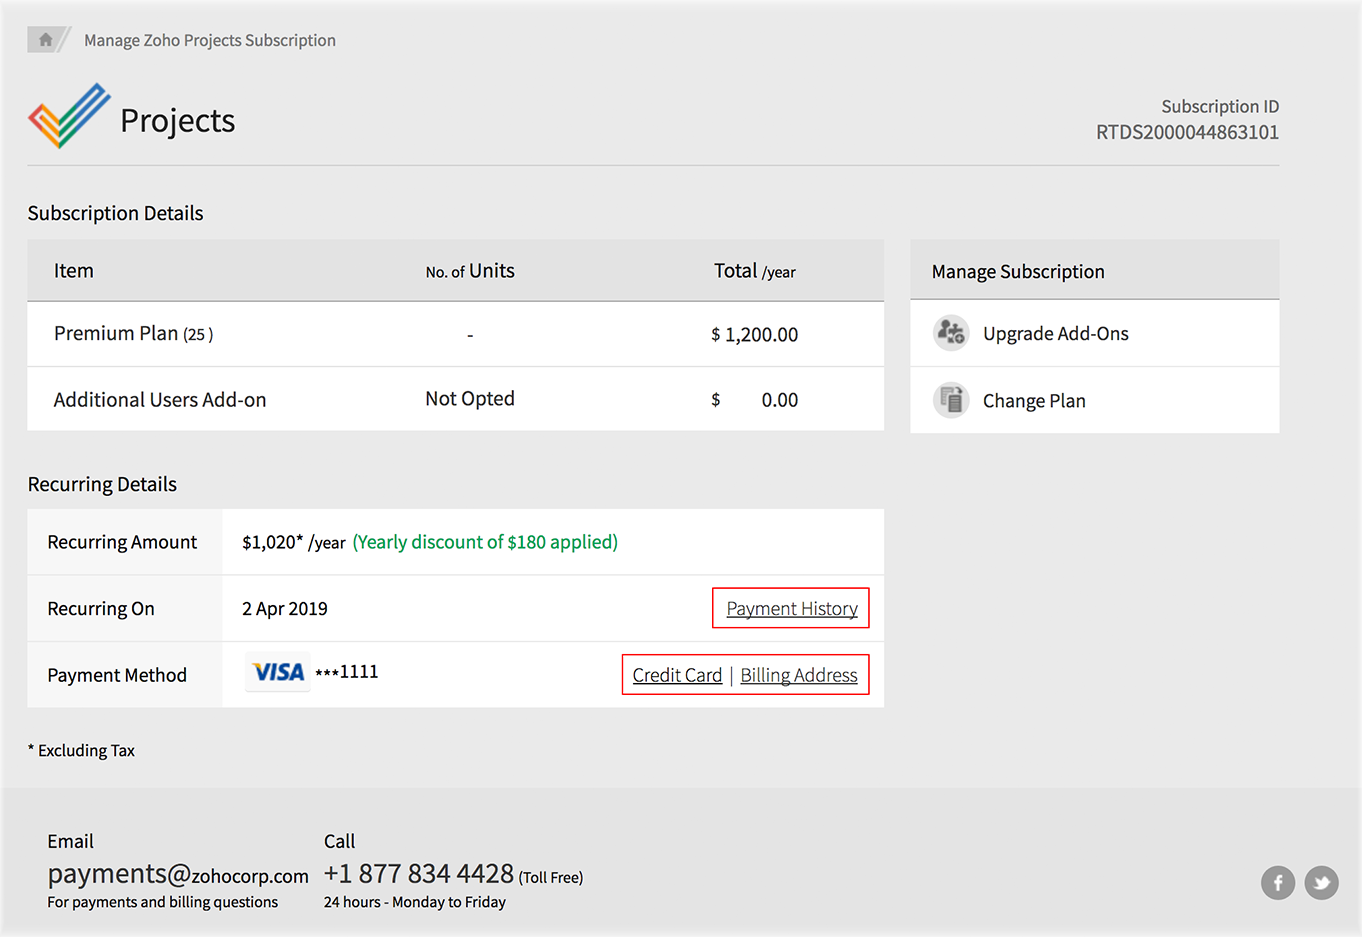Viewport: 1362px width, 937px height.
Task: Click the VISA card logo
Action: pos(278,672)
